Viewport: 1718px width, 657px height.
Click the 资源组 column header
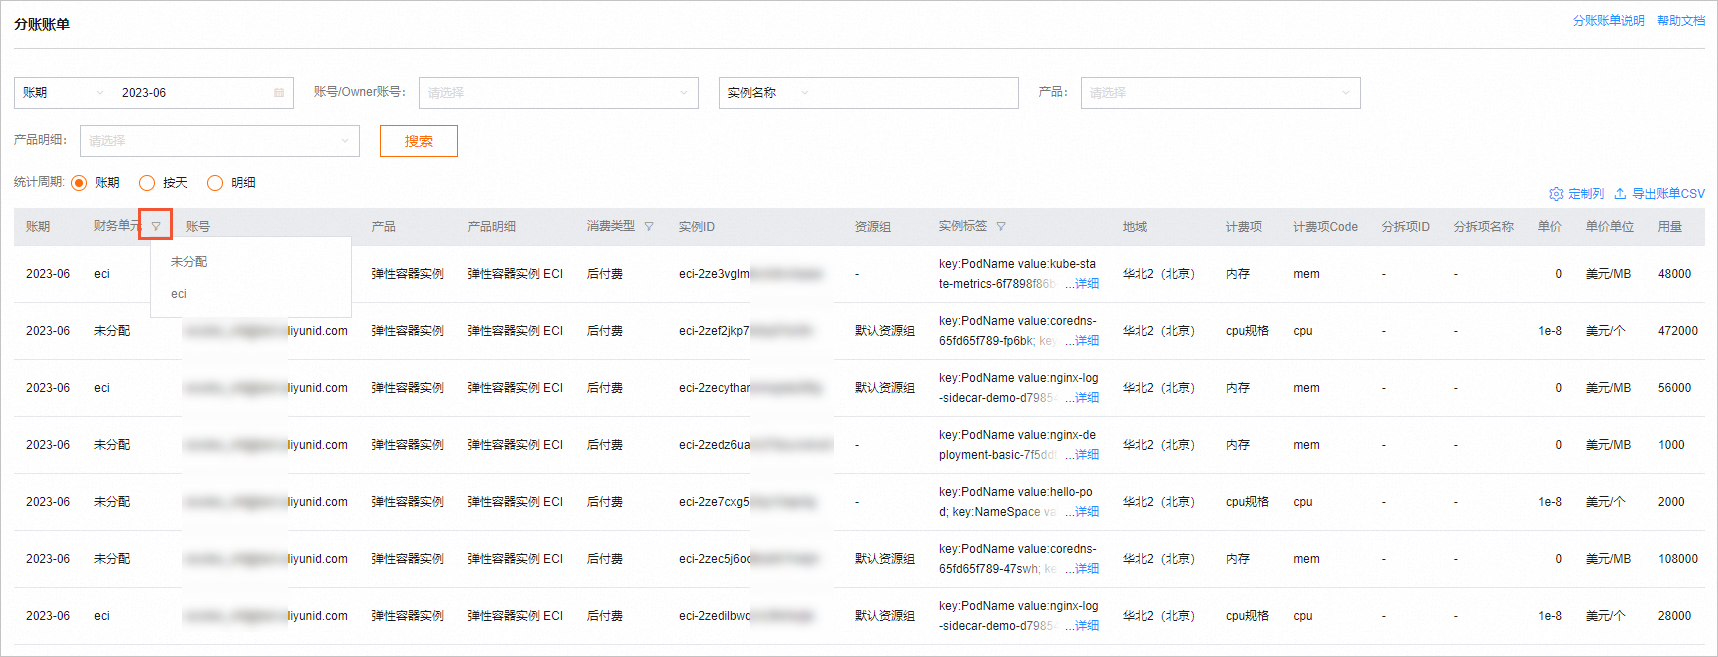click(x=873, y=227)
